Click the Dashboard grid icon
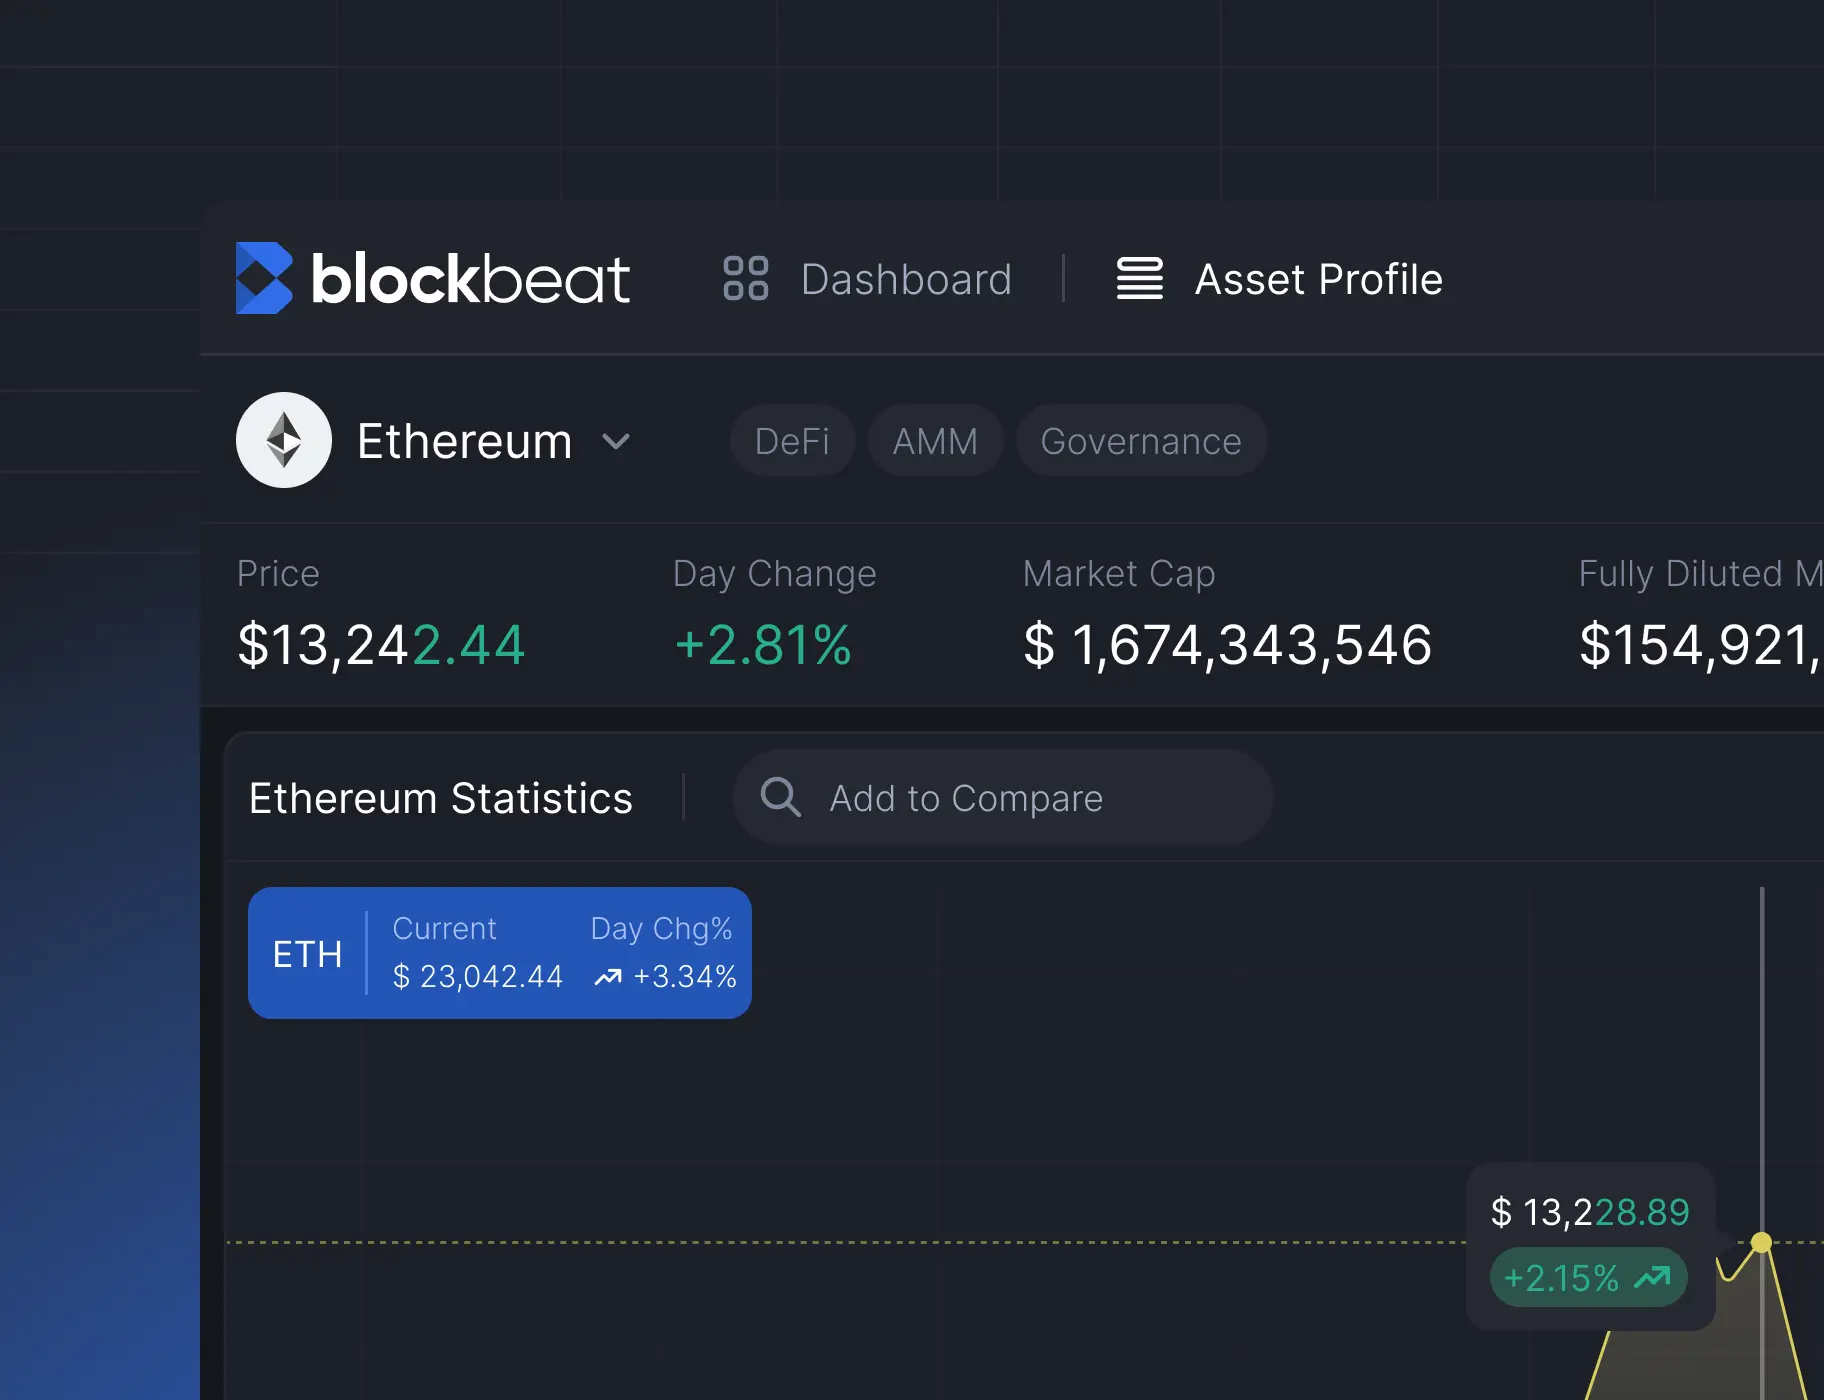 (x=745, y=278)
